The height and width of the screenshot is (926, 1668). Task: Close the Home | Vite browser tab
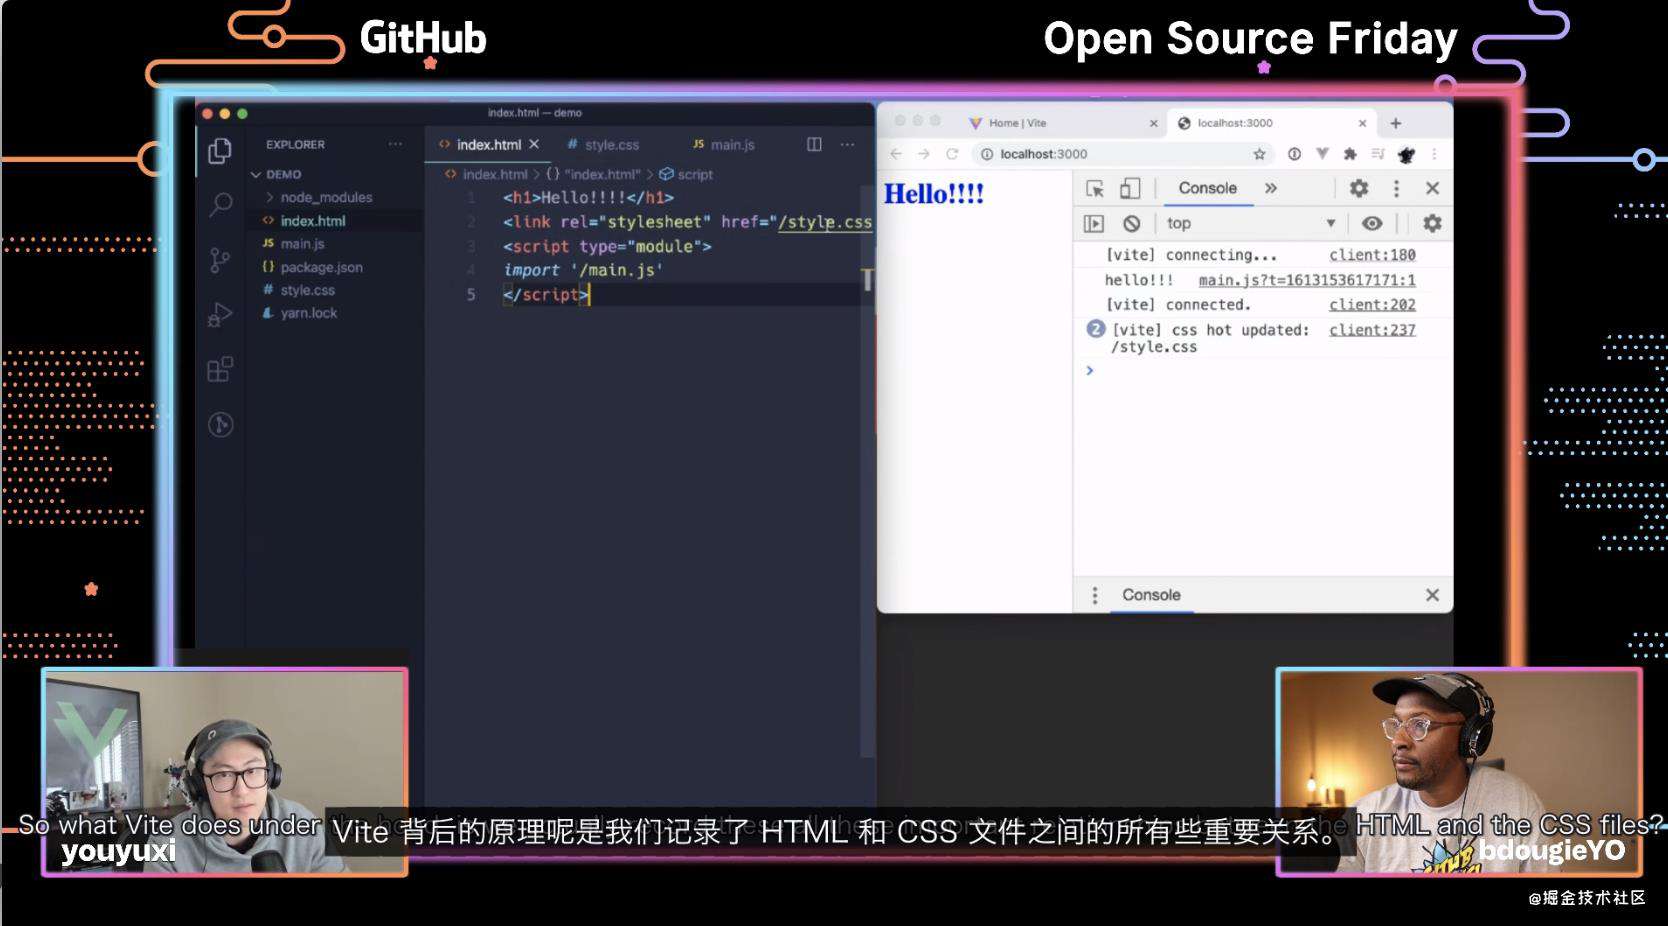coord(1153,123)
